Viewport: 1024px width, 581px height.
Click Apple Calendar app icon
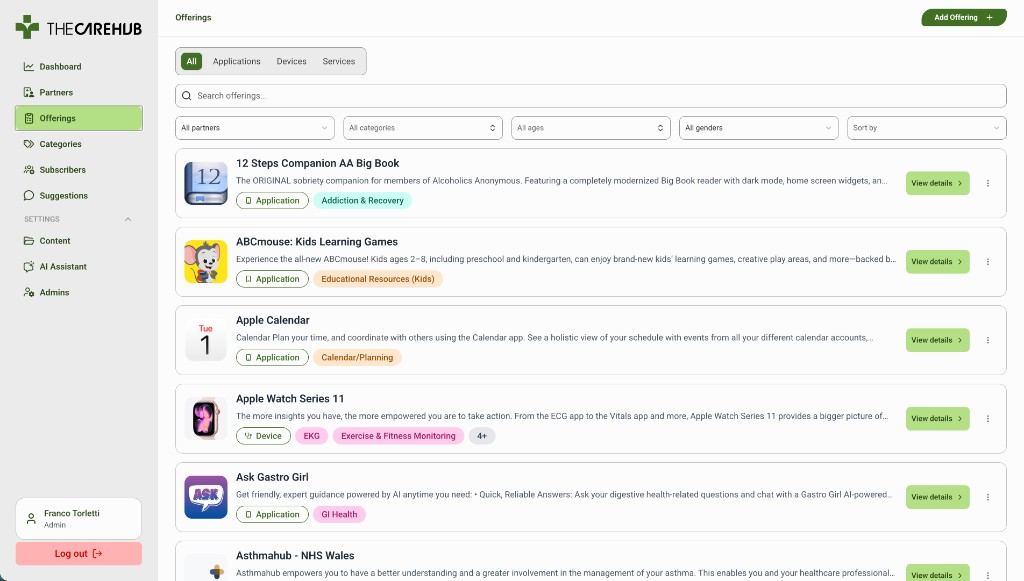point(206,340)
